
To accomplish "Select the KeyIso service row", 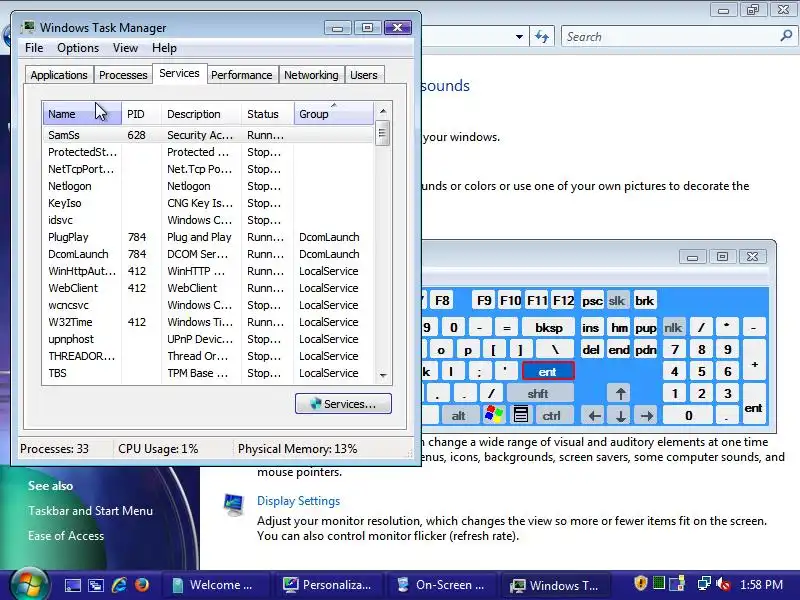I will pyautogui.click(x=208, y=203).
